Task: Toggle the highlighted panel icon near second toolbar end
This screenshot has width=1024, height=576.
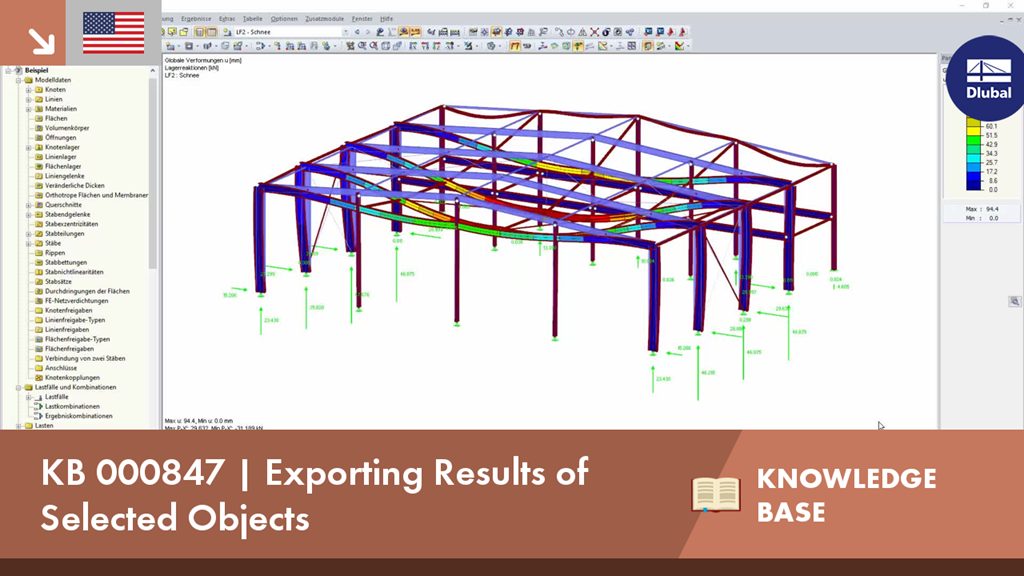Action: click(x=648, y=46)
